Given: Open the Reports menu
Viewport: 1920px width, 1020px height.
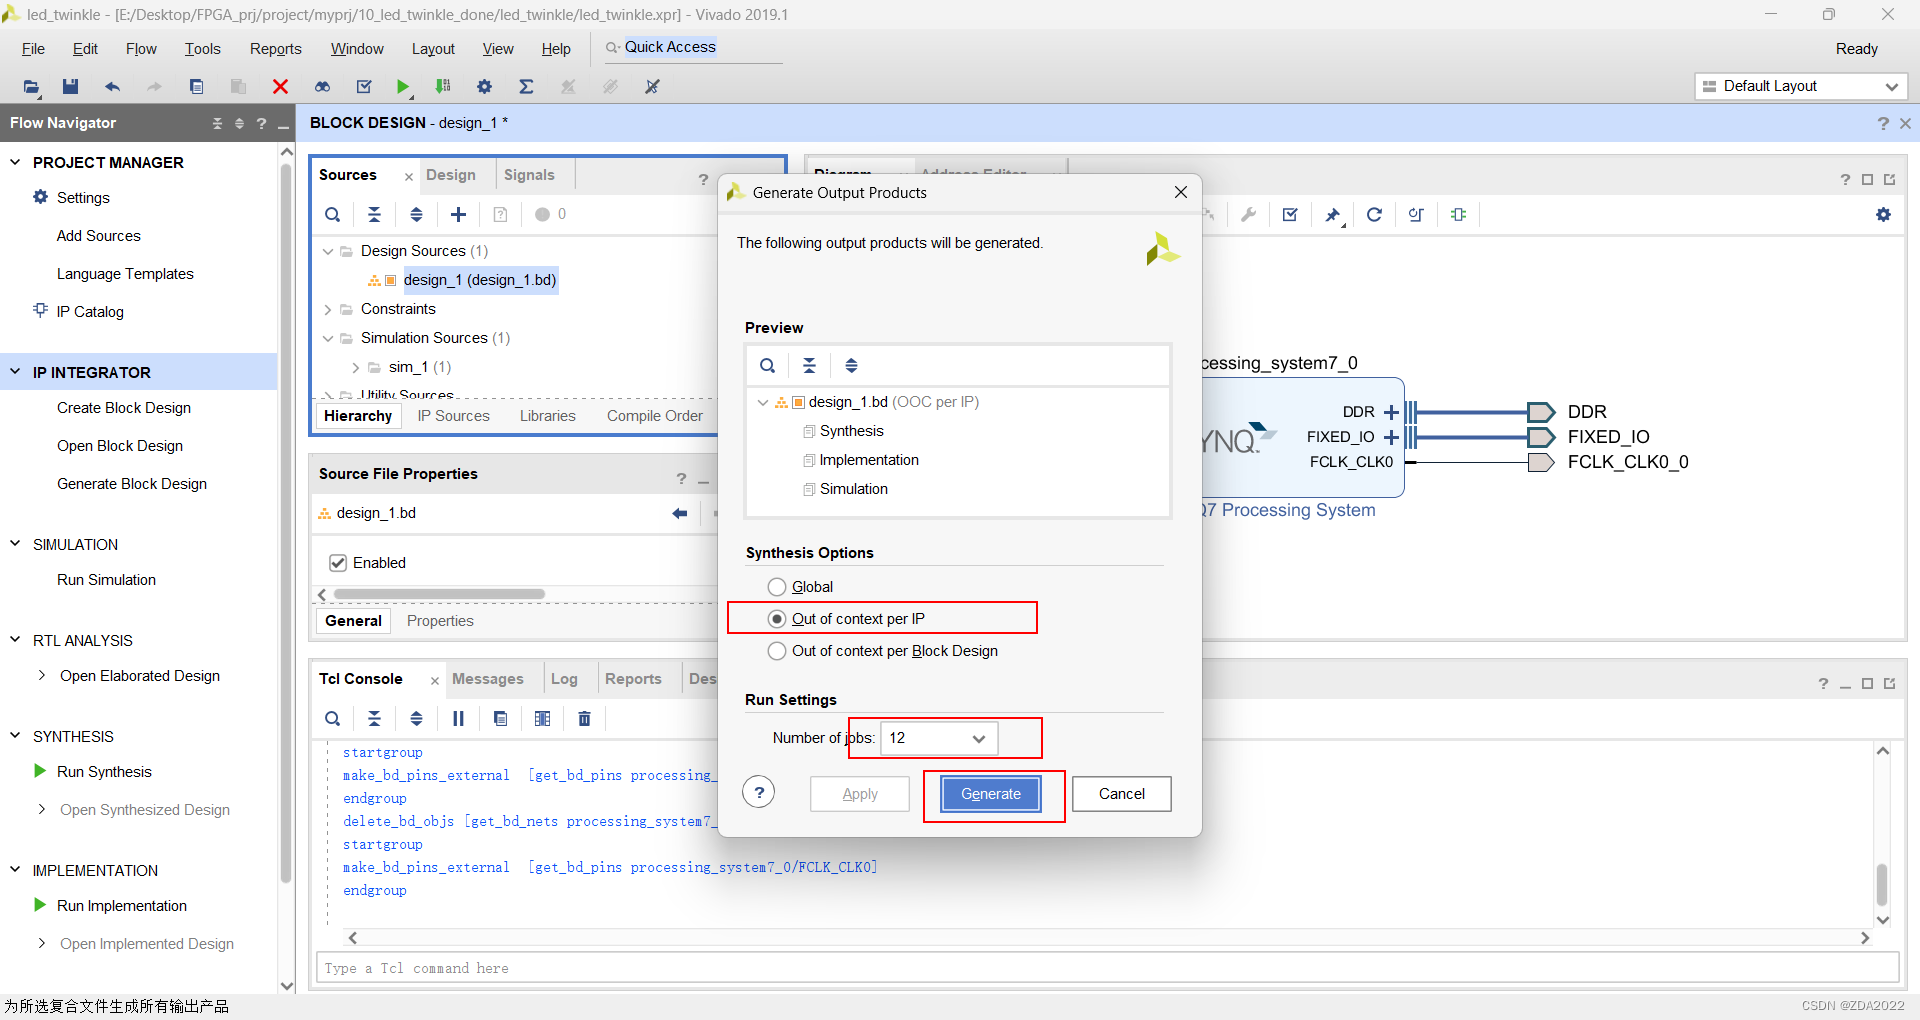Looking at the screenshot, I should coord(275,49).
